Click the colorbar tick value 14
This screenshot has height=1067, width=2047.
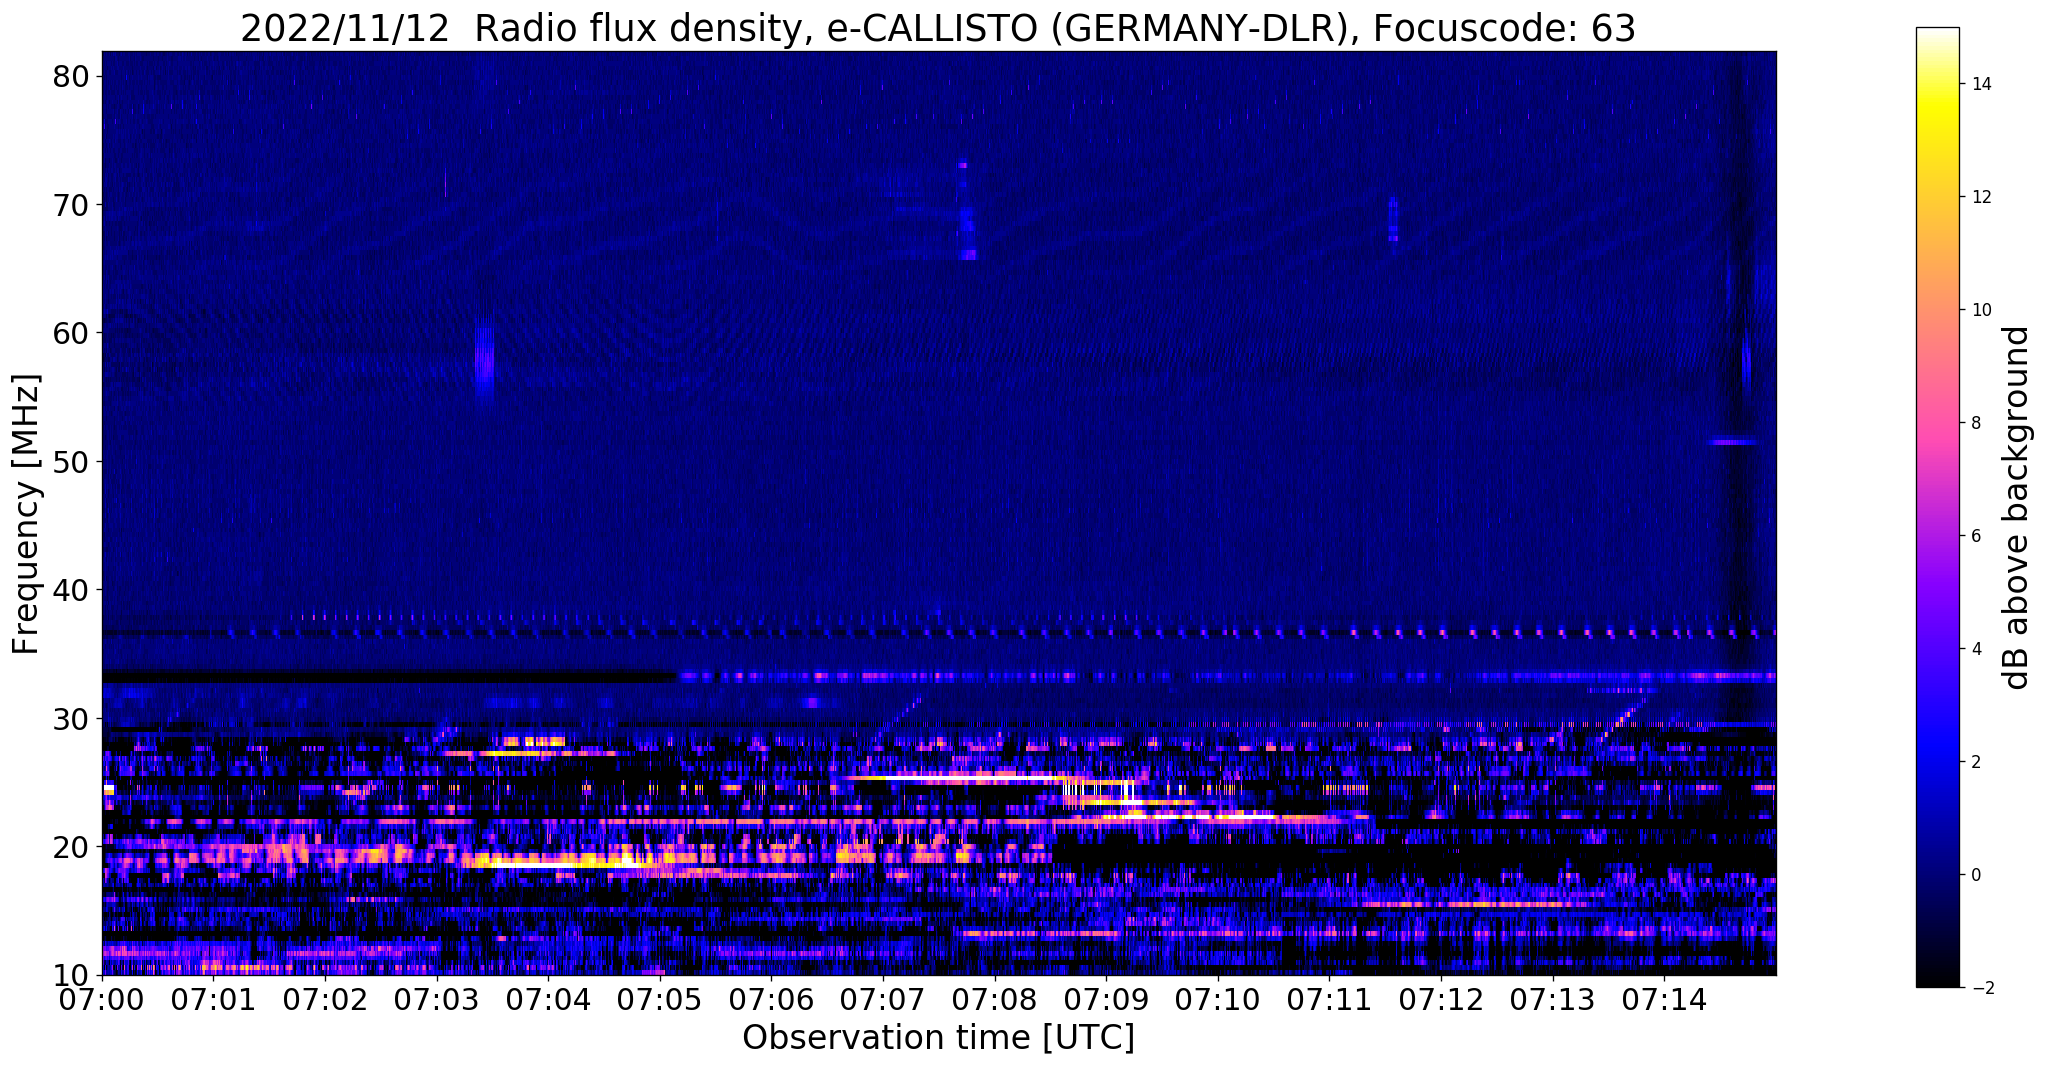(x=1980, y=84)
